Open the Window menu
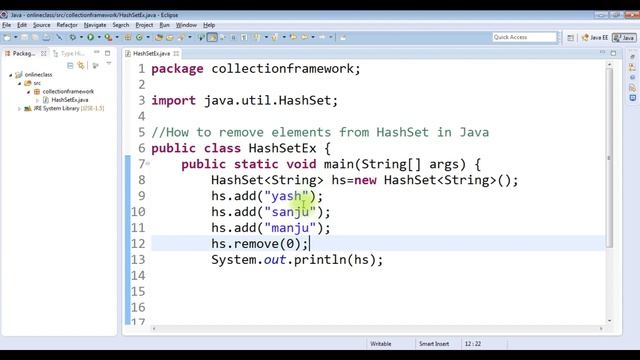 pos(186,25)
